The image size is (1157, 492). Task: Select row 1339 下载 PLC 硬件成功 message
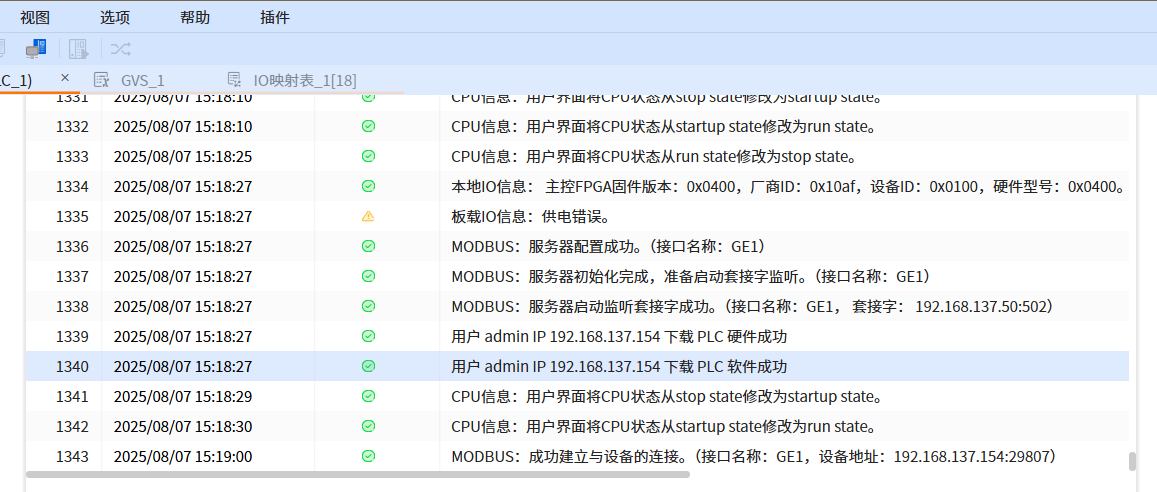click(619, 336)
